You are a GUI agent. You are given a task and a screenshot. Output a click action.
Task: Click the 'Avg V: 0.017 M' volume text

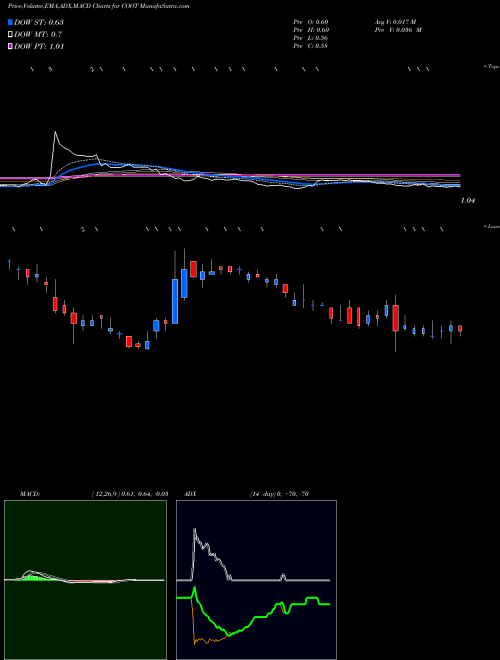(x=396, y=22)
